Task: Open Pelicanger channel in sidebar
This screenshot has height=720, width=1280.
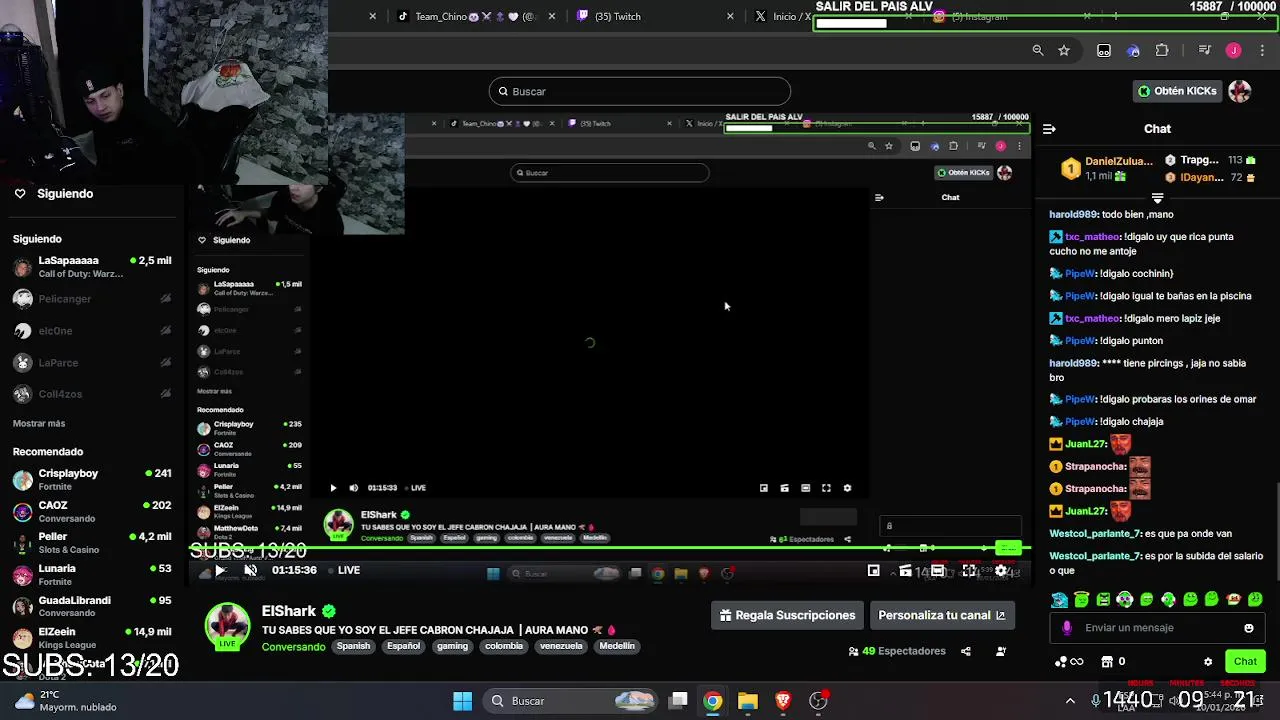Action: pyautogui.click(x=92, y=299)
